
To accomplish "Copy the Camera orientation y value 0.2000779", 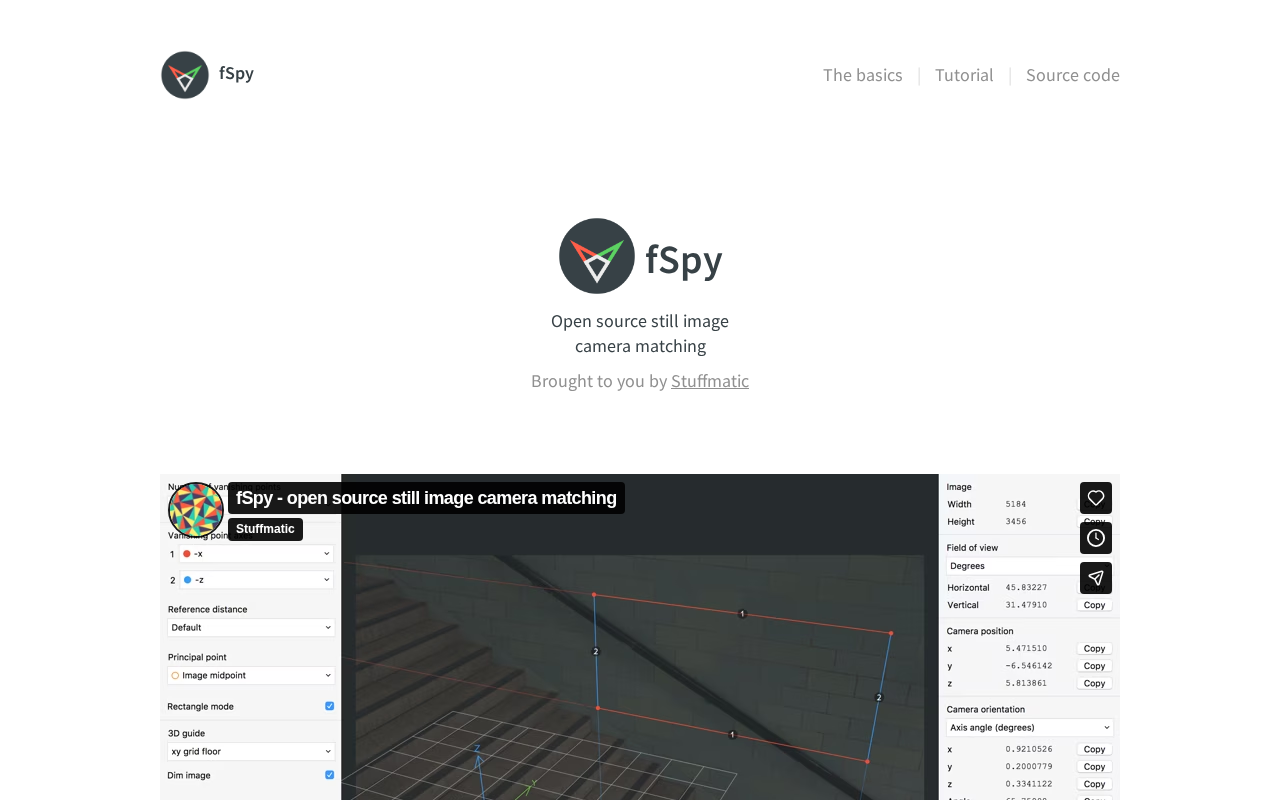I will pos(1095,767).
